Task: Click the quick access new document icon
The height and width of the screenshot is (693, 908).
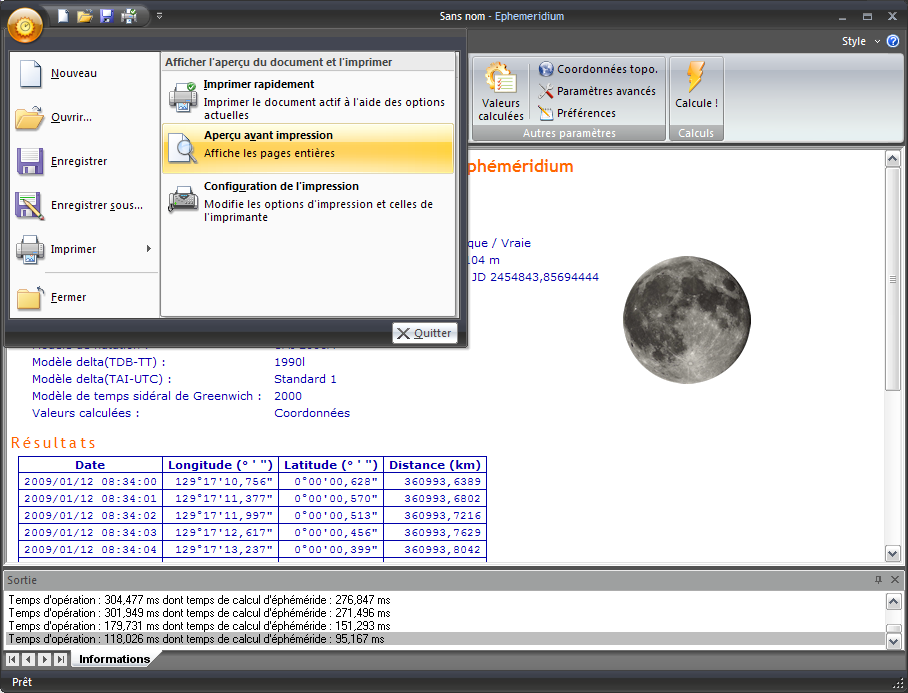Action: click(x=63, y=16)
